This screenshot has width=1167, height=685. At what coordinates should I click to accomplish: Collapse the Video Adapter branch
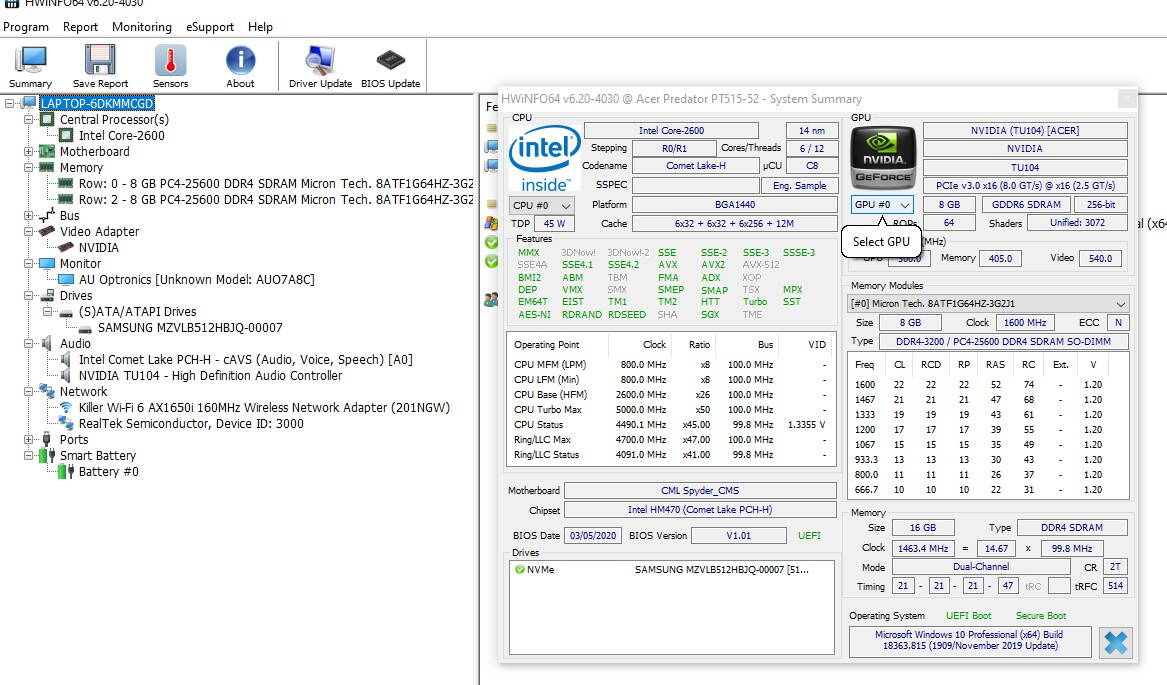(29, 232)
